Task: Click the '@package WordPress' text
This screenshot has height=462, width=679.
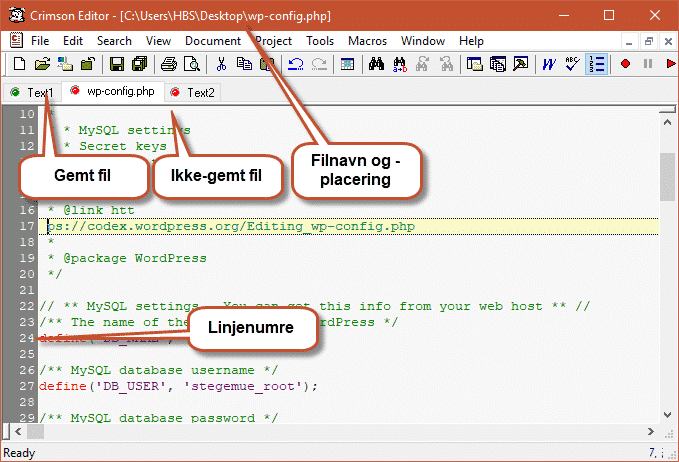Action: 135,258
